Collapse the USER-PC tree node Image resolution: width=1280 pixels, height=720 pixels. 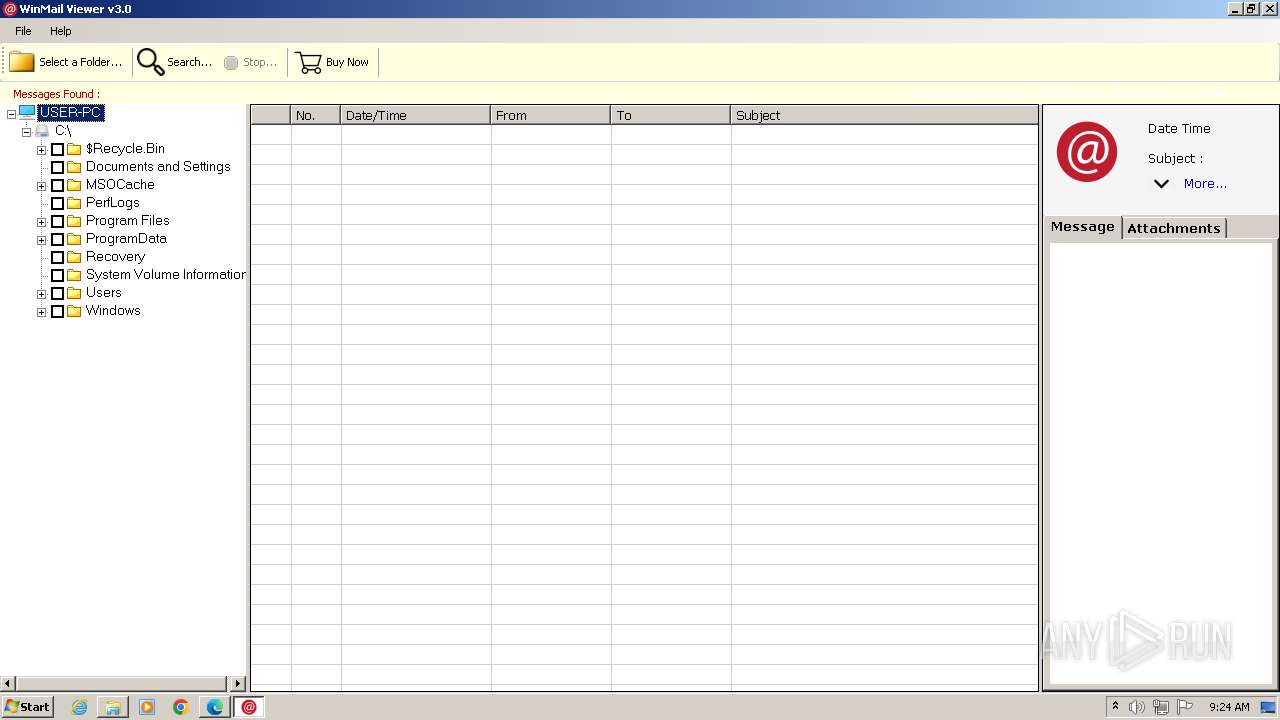[11, 114]
